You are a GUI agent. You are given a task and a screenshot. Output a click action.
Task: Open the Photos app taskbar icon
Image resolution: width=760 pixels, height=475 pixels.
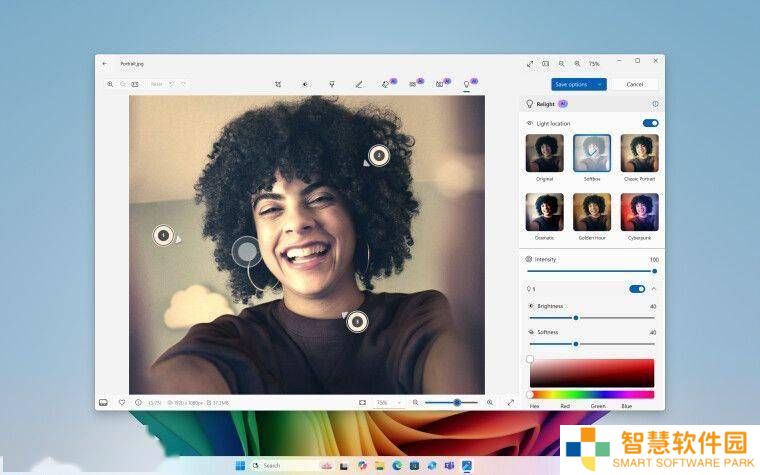click(x=467, y=466)
